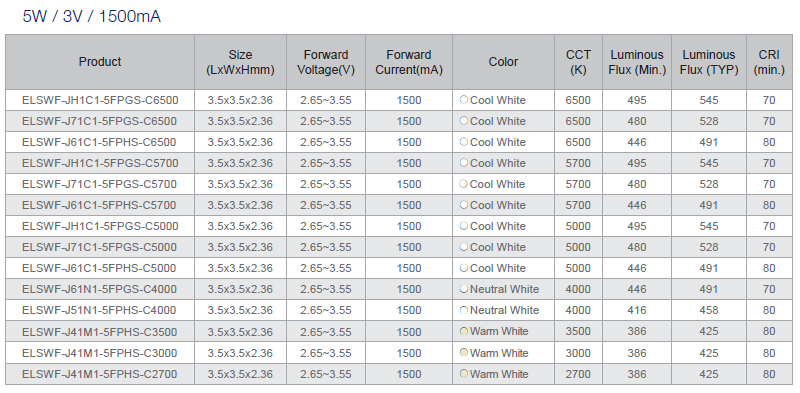The width and height of the screenshot is (800, 393).
Task: Click the CRI (min.) column header
Action: point(769,62)
